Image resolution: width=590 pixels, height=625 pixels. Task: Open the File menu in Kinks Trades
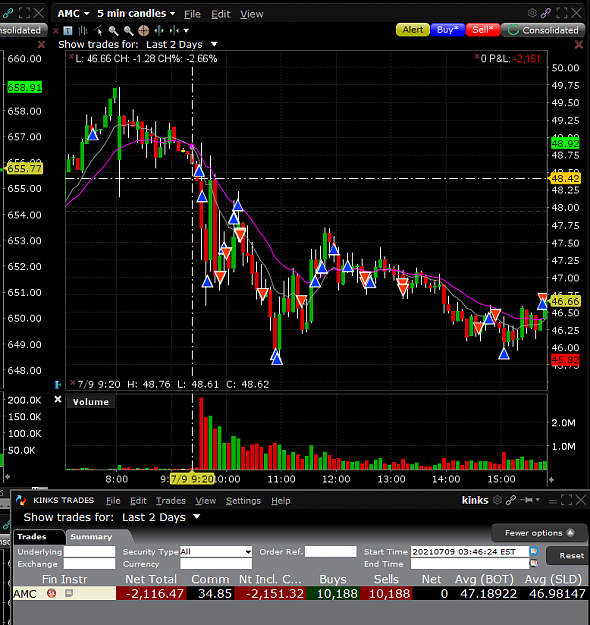coord(113,501)
